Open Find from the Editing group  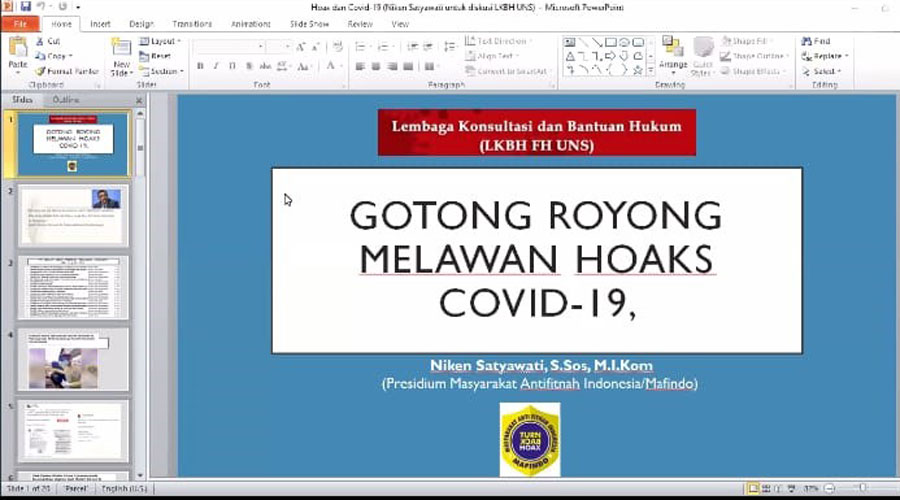(x=816, y=41)
